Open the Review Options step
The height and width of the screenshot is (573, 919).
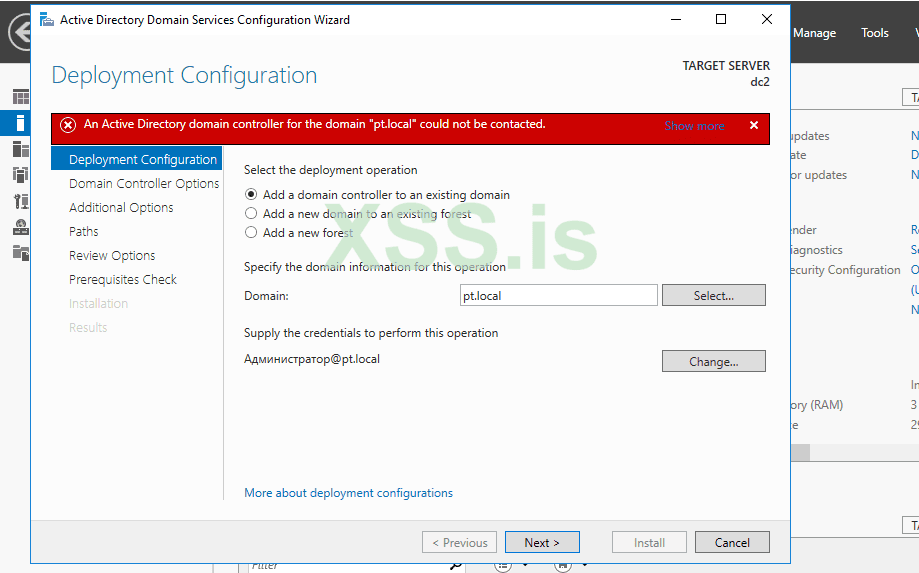coord(112,255)
